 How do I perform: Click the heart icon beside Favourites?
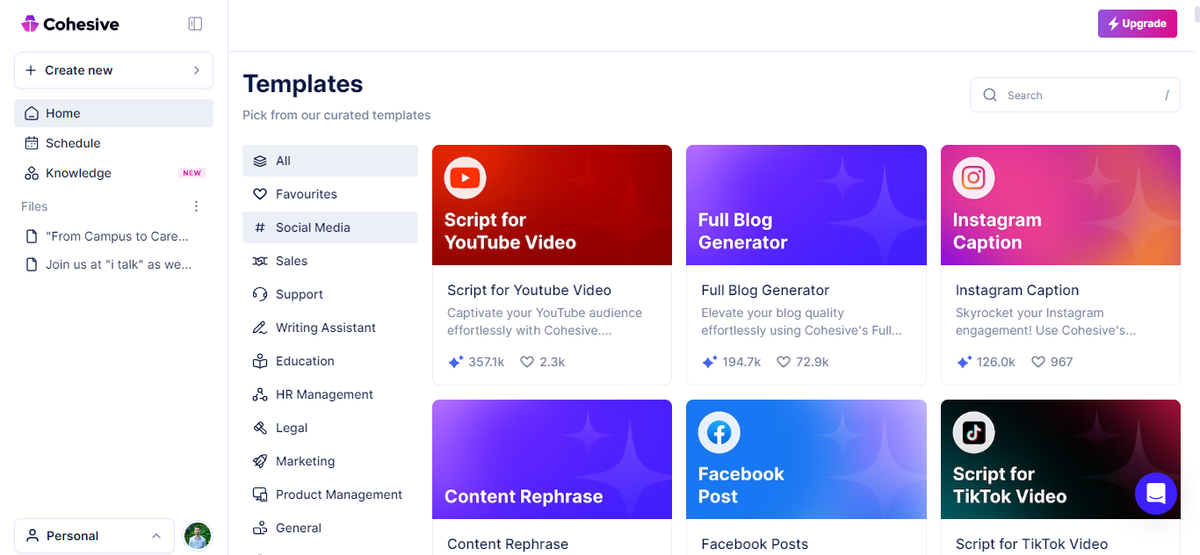click(x=260, y=194)
